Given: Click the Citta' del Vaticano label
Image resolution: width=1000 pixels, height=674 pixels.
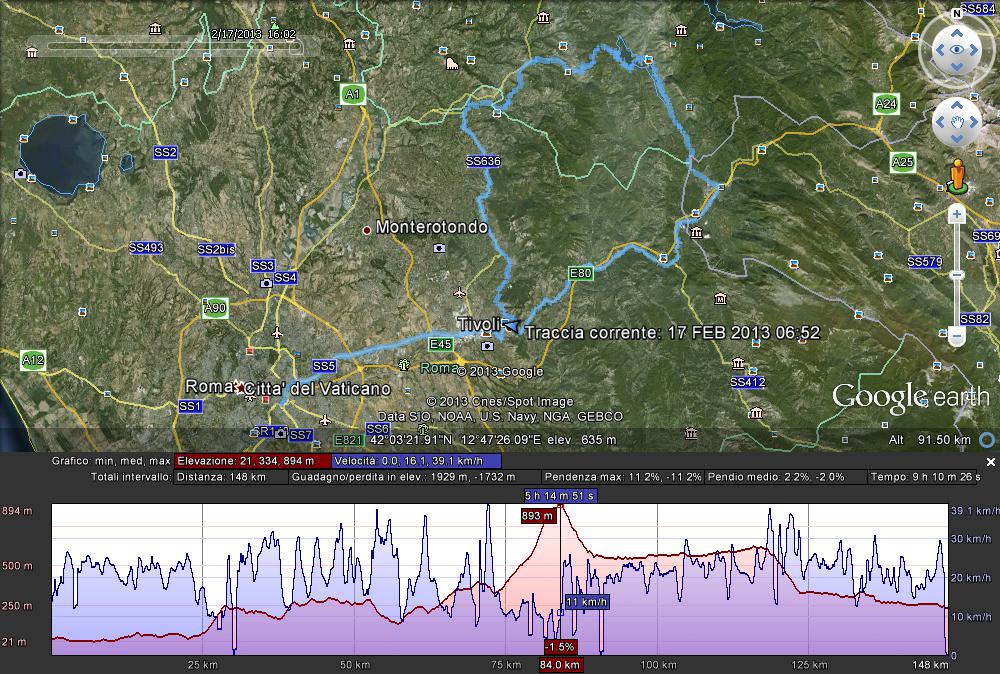Looking at the screenshot, I should click(317, 388).
